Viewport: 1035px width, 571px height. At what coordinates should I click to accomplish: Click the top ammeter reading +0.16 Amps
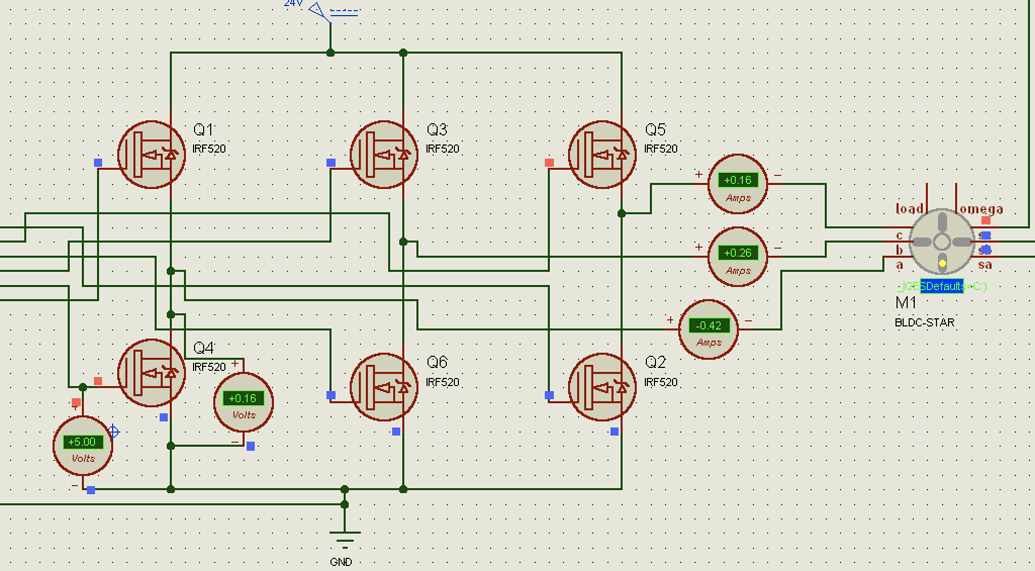pos(738,184)
